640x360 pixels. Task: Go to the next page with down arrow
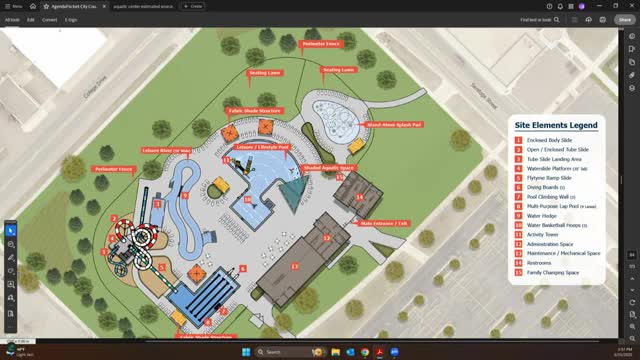(x=632, y=290)
